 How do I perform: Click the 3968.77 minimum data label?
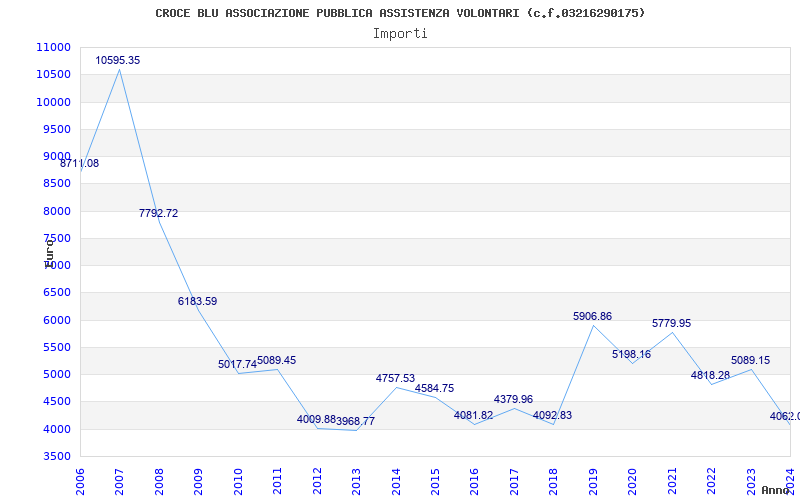[356, 421]
